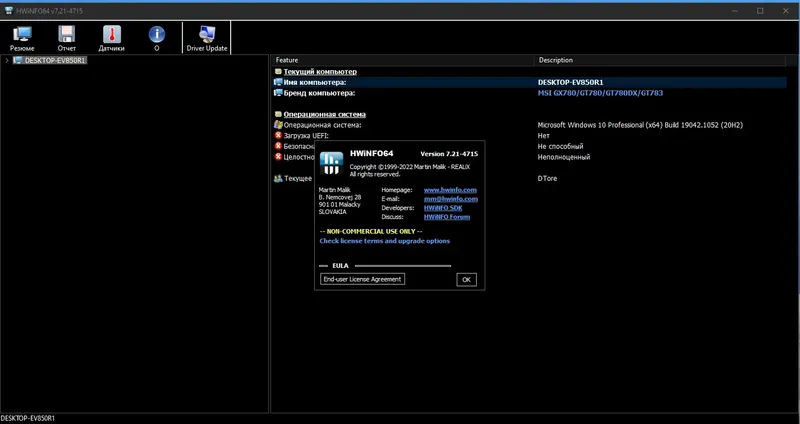Select DESKTOP-EV850R1 in the left tree

point(56,60)
